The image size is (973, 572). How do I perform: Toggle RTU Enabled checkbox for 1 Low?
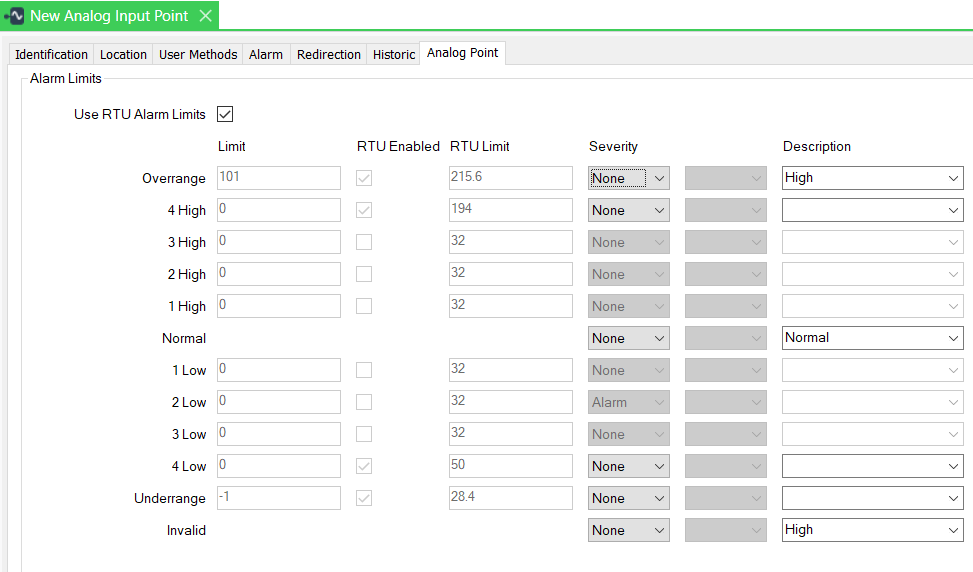click(364, 370)
